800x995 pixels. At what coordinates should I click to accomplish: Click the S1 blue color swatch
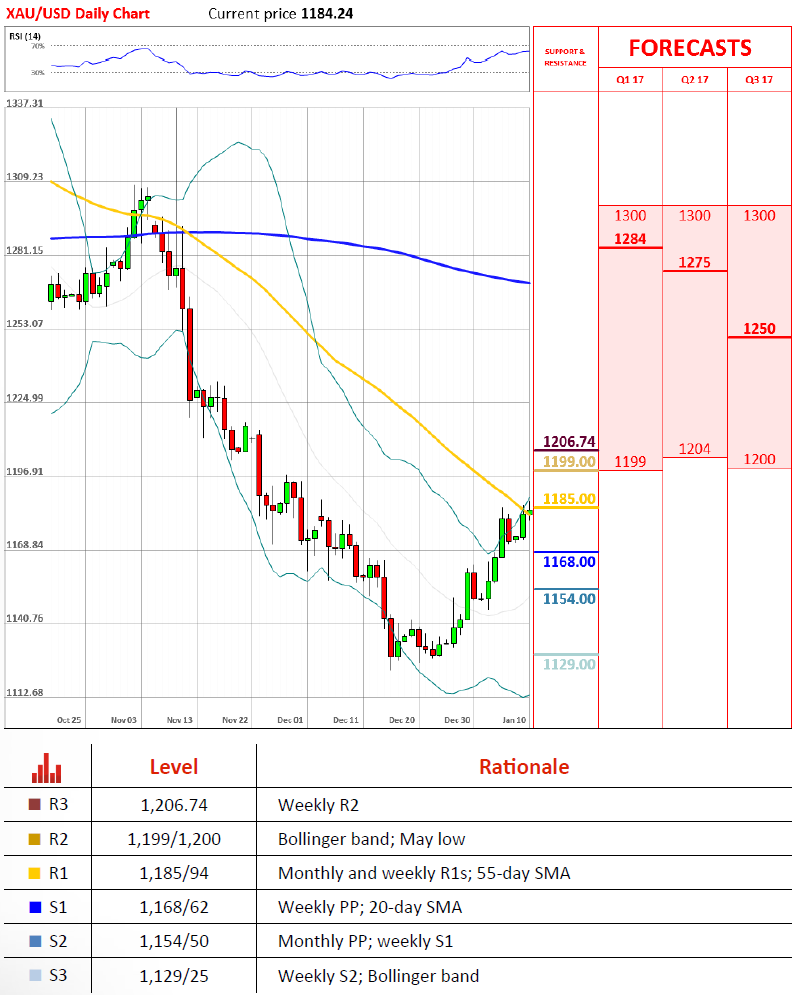(x=37, y=907)
